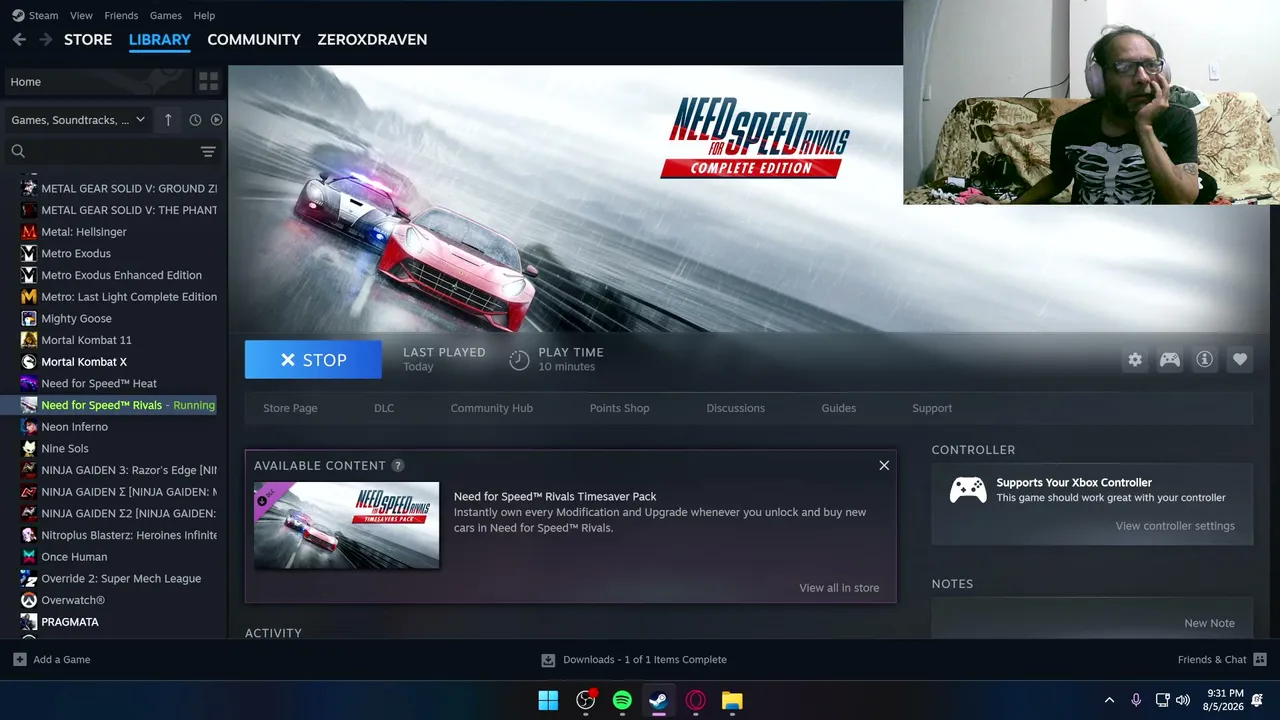Click the sort ascending arrow in library sidebar
1280x720 pixels.
pyautogui.click(x=168, y=120)
